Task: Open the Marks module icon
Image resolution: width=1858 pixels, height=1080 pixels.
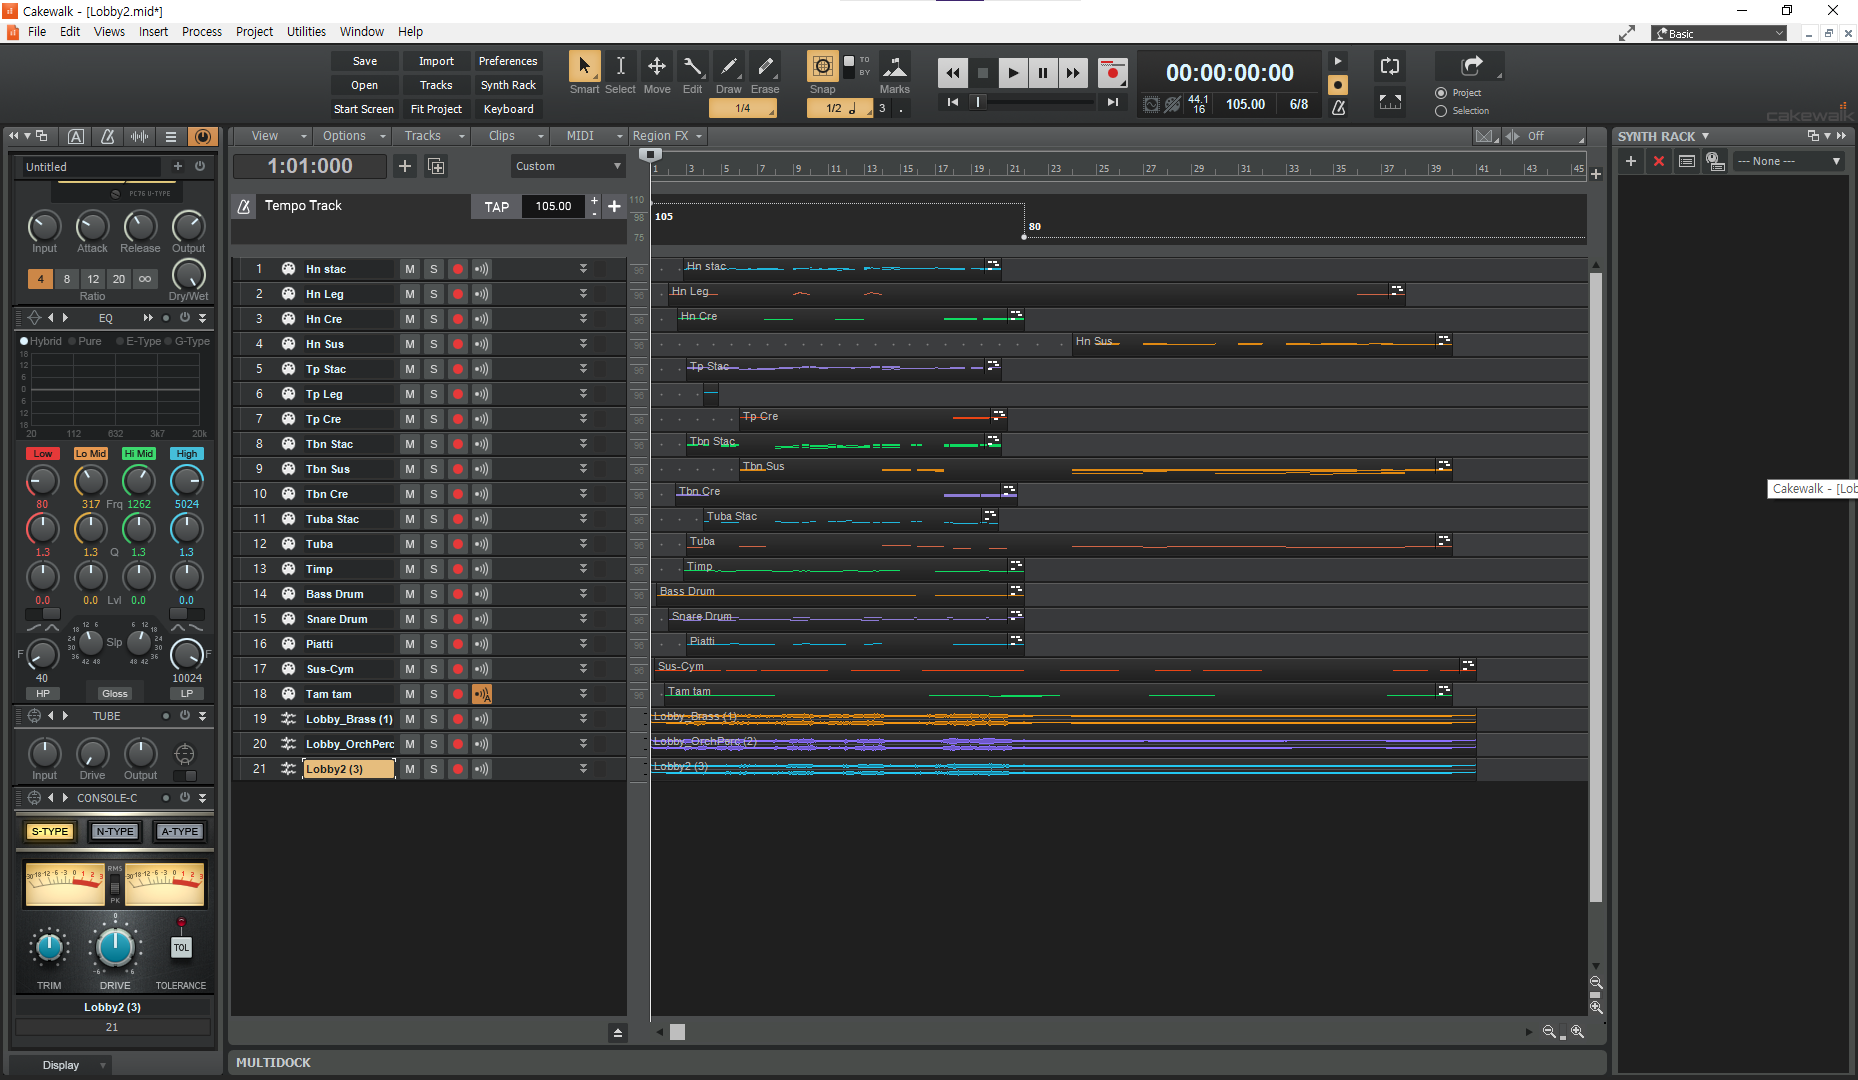Action: pyautogui.click(x=894, y=67)
